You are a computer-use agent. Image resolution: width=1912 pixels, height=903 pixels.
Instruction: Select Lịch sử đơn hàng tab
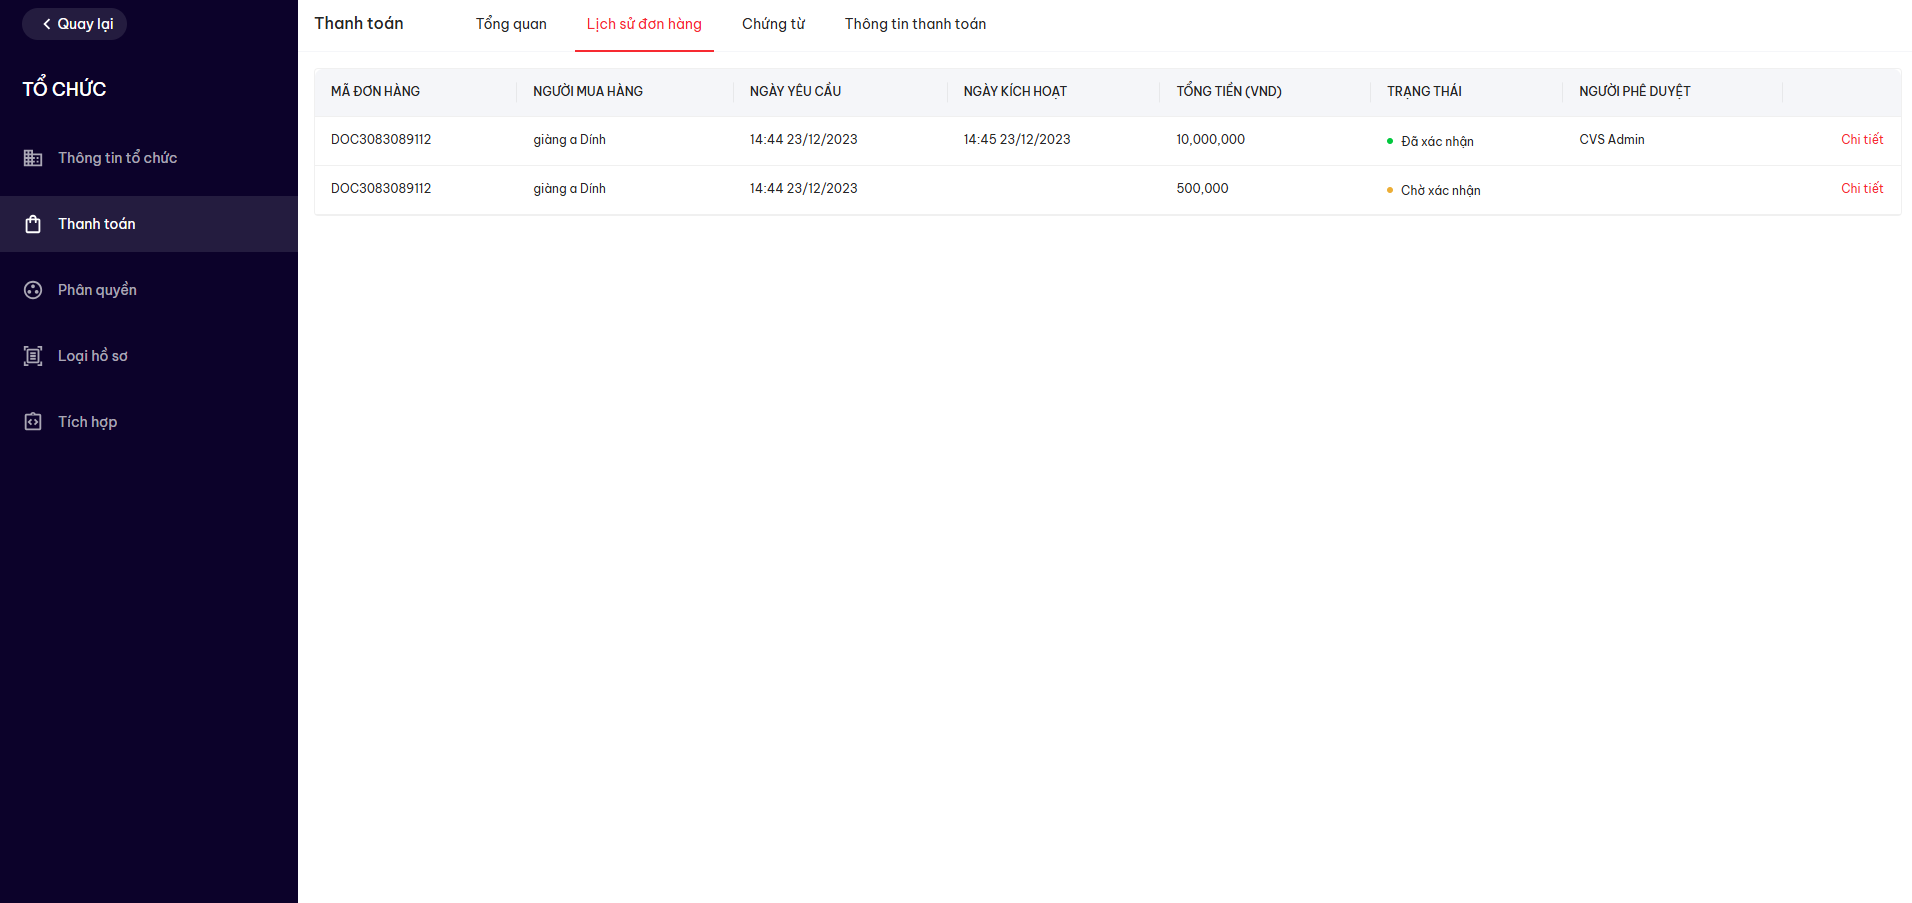[x=644, y=24]
